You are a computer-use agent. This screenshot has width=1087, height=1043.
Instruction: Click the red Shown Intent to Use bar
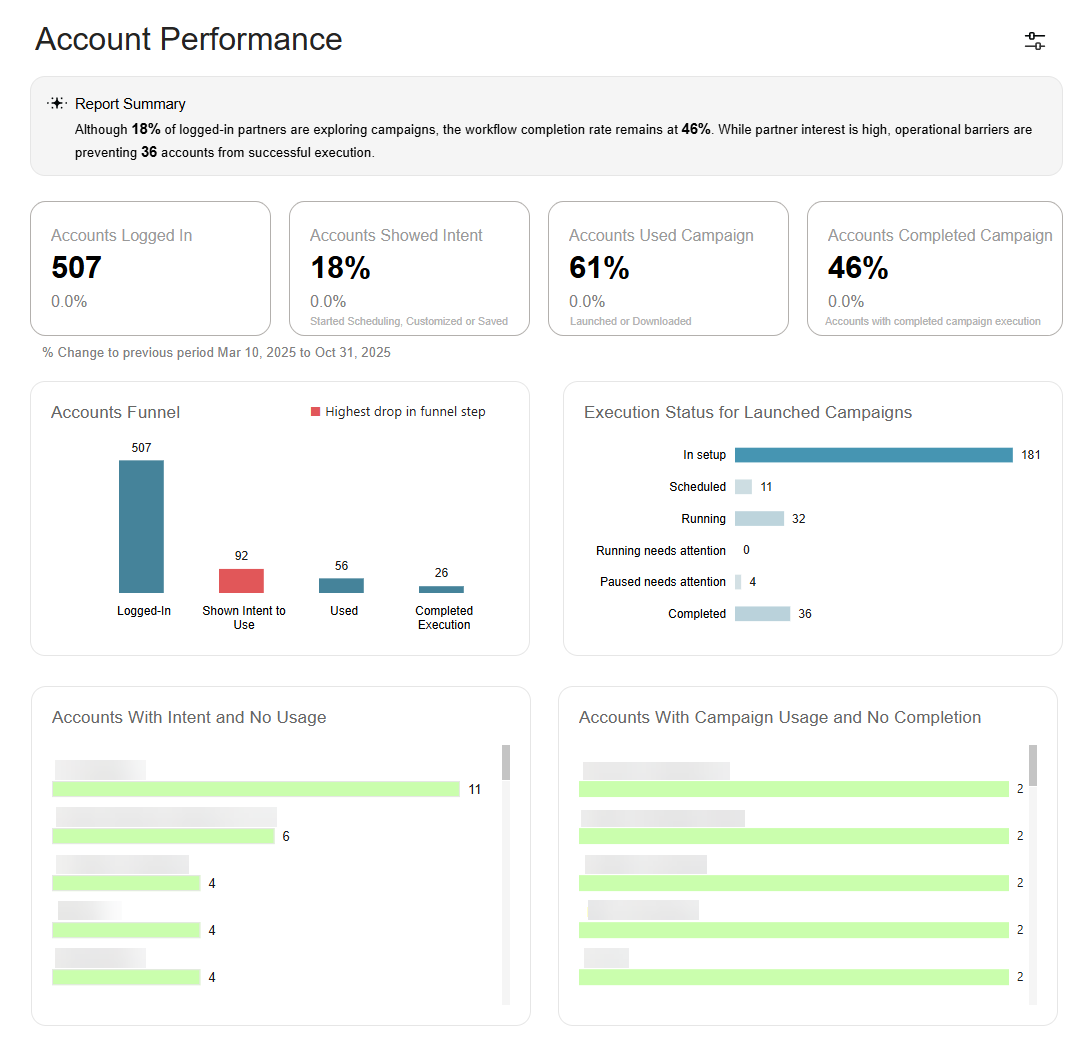click(x=241, y=581)
